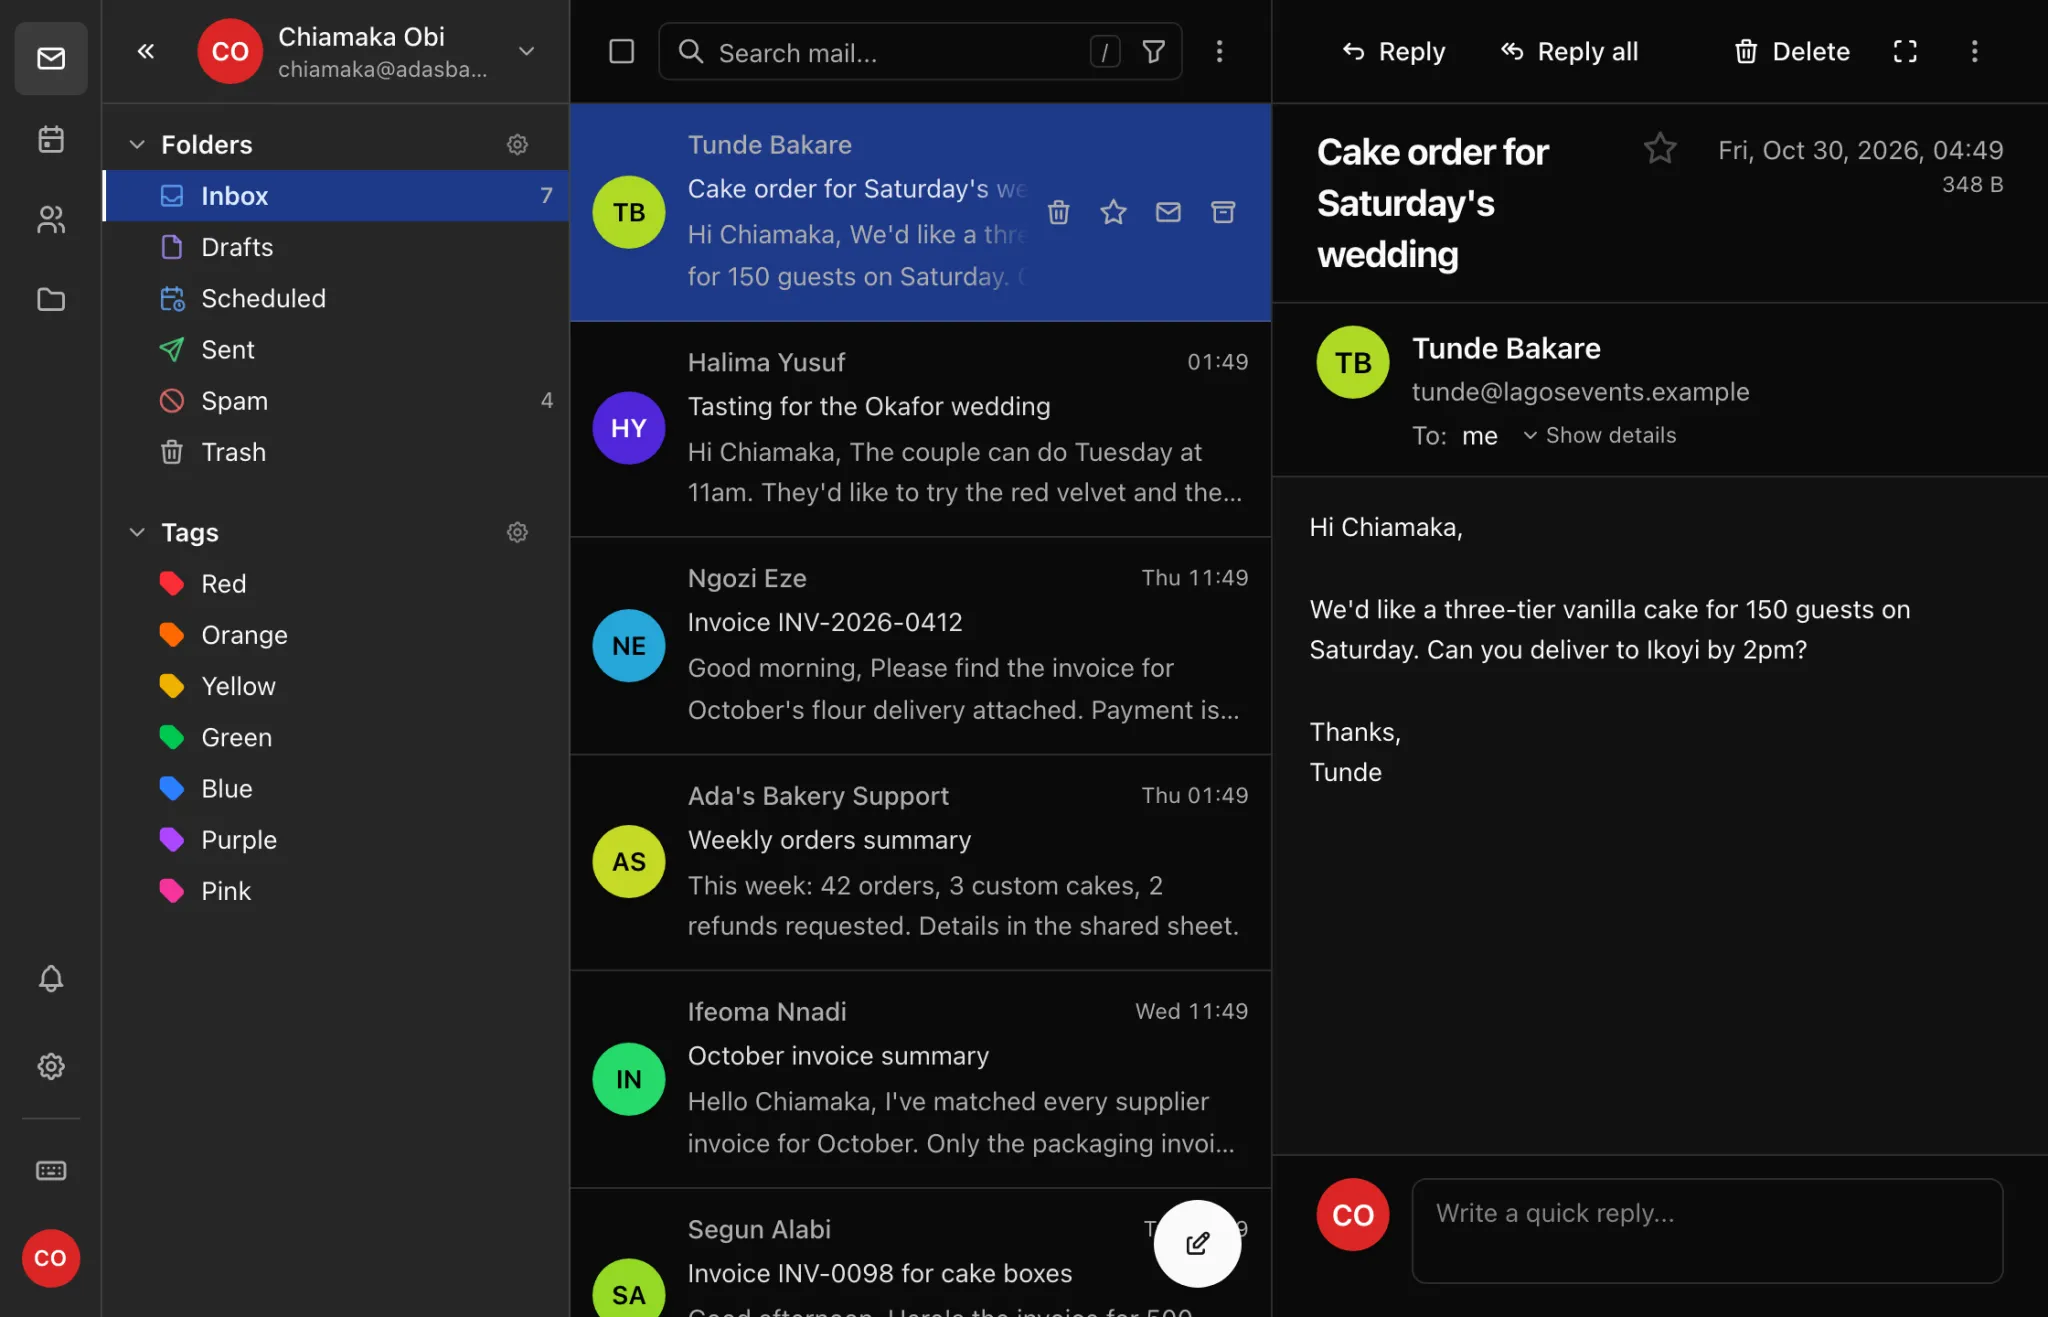Show keyboard shortcuts icon

(x=51, y=1170)
